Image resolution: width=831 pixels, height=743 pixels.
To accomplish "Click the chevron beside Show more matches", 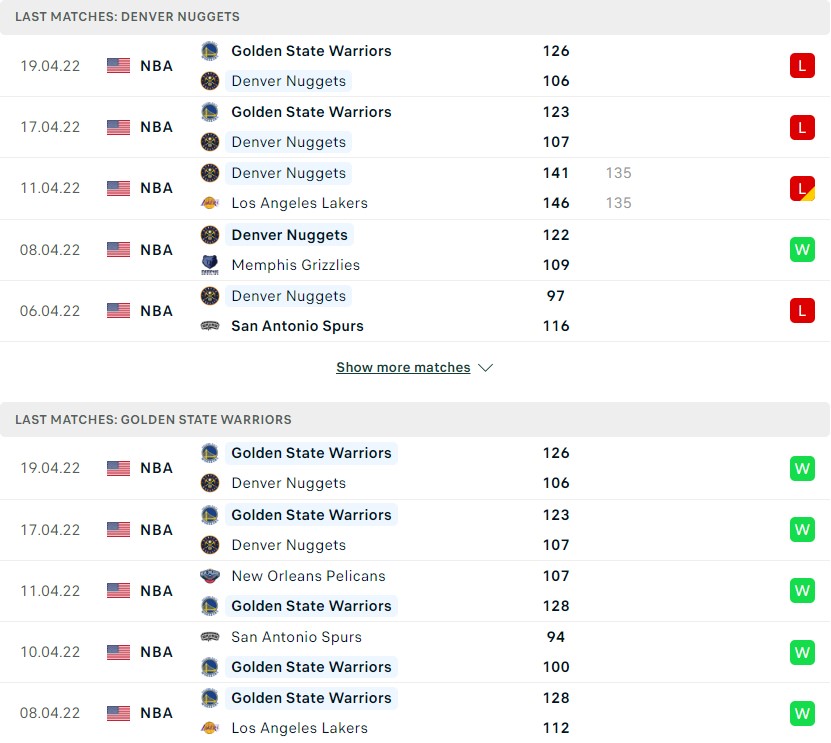I will coord(486,367).
